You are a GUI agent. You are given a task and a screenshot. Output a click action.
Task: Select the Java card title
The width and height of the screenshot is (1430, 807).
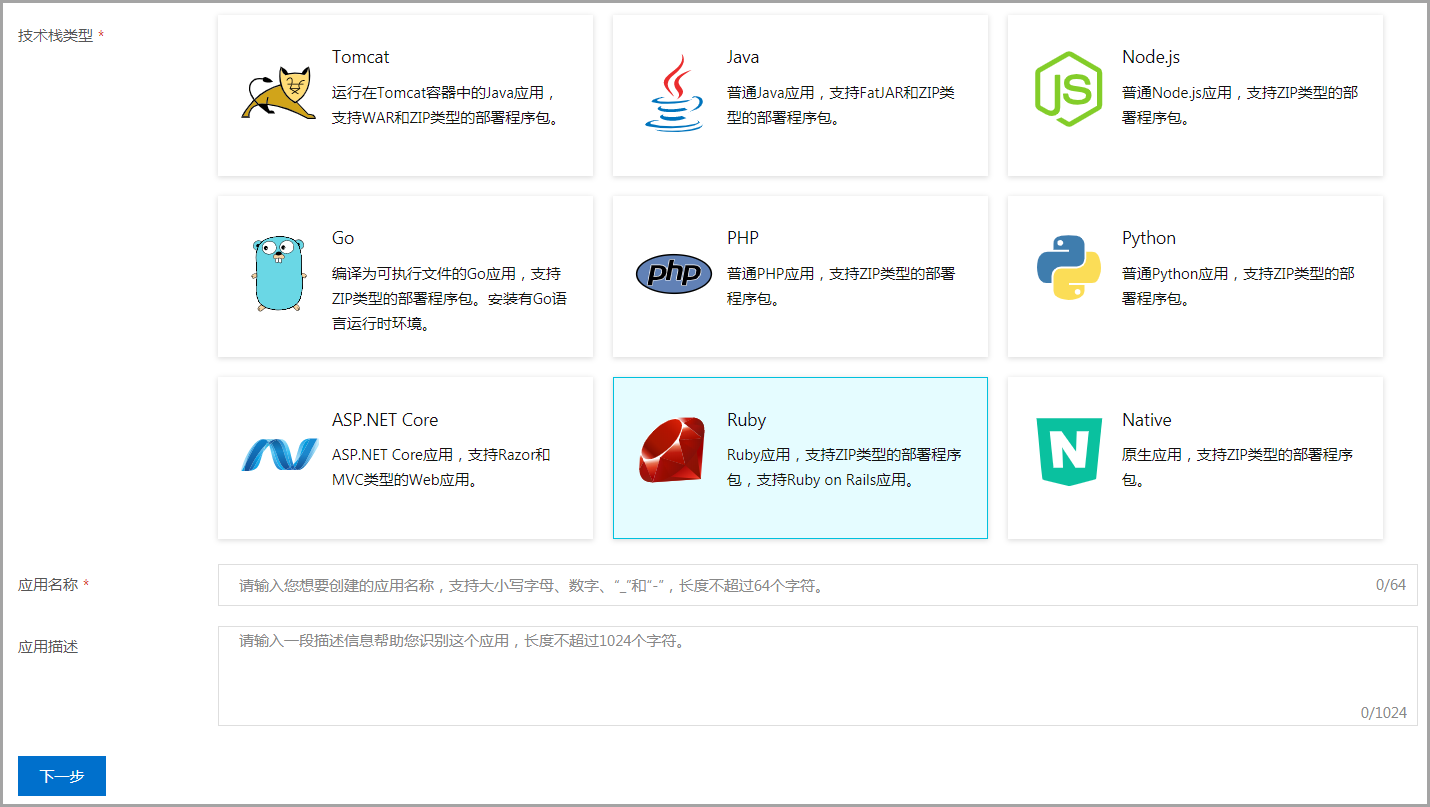point(743,57)
